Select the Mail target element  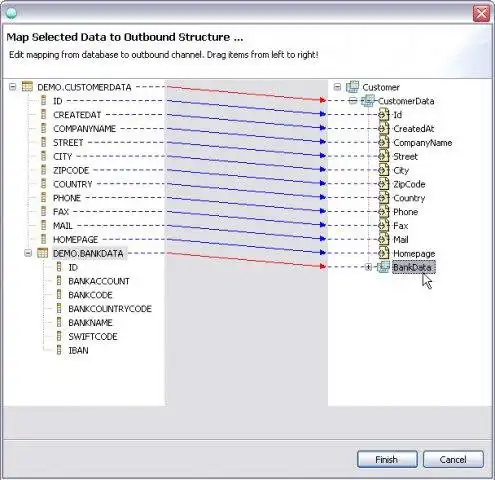click(x=401, y=239)
